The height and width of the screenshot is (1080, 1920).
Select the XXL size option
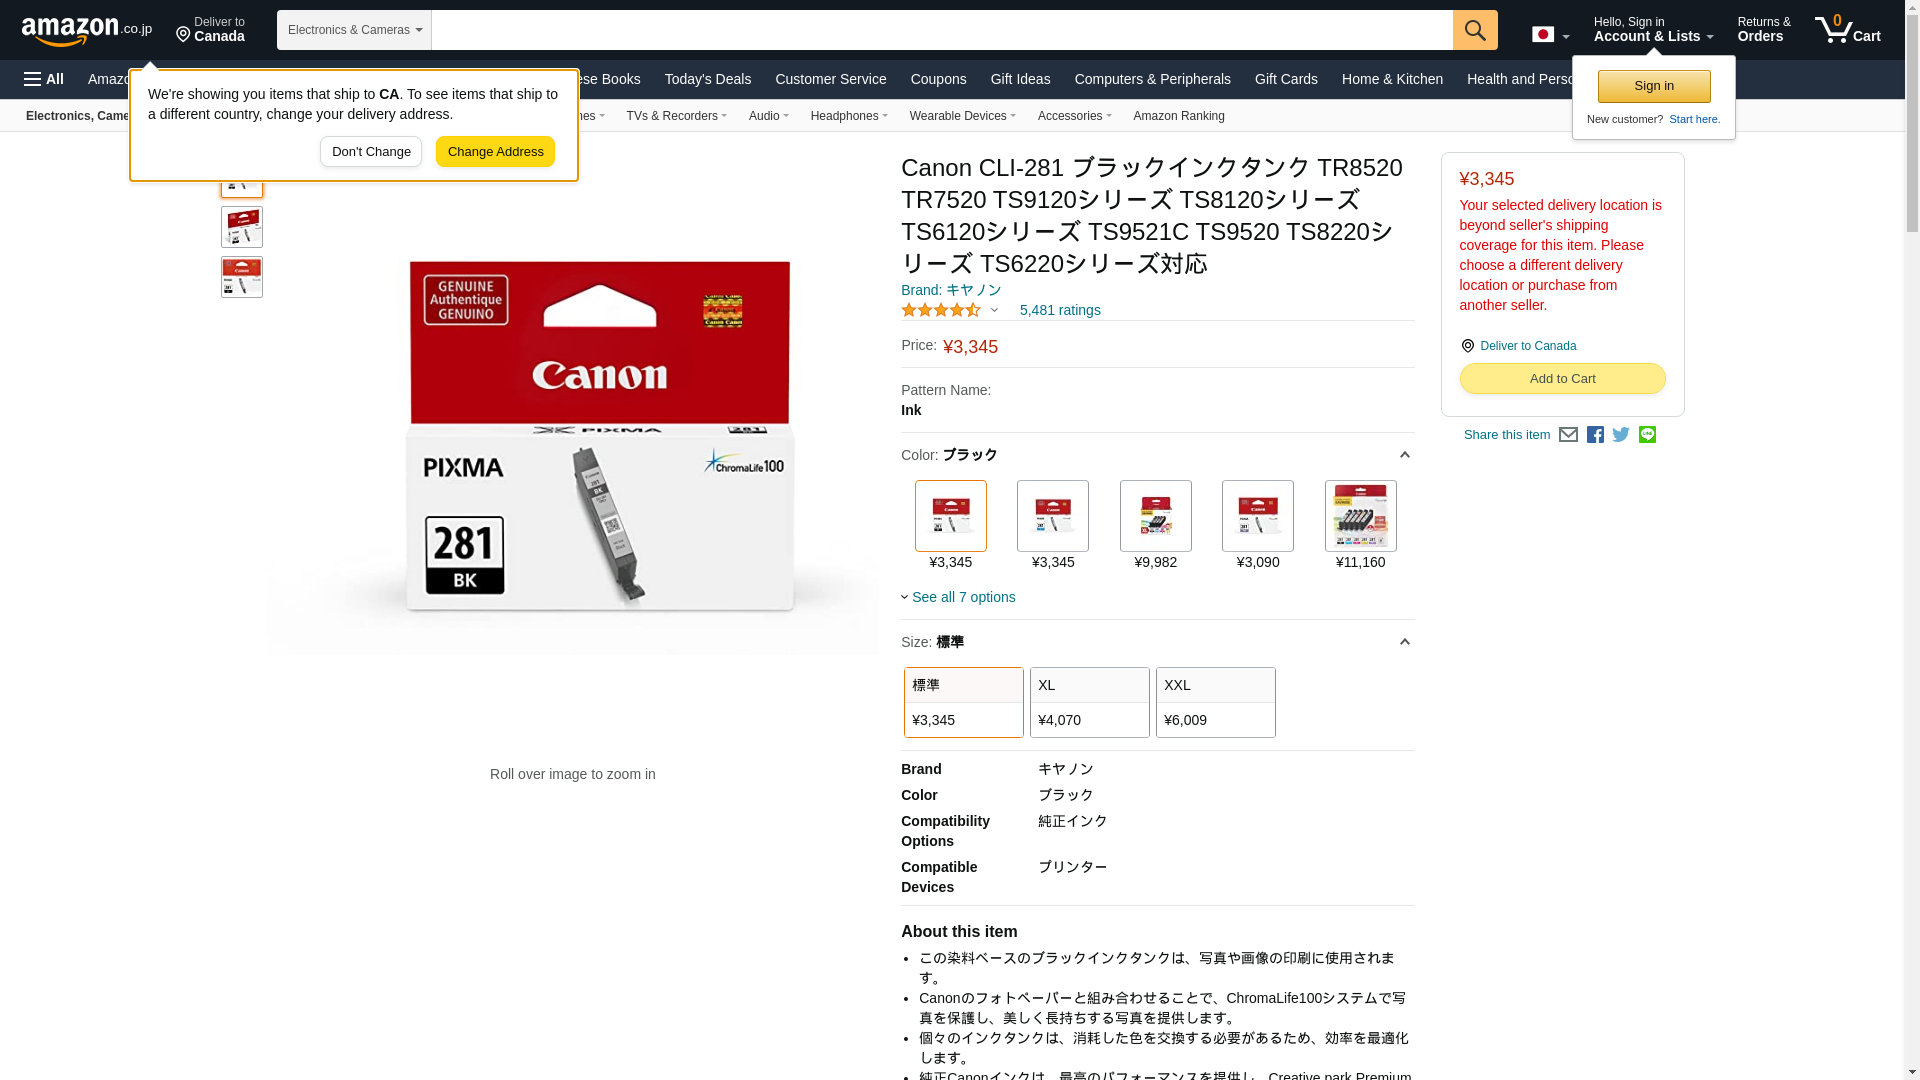tap(1215, 702)
